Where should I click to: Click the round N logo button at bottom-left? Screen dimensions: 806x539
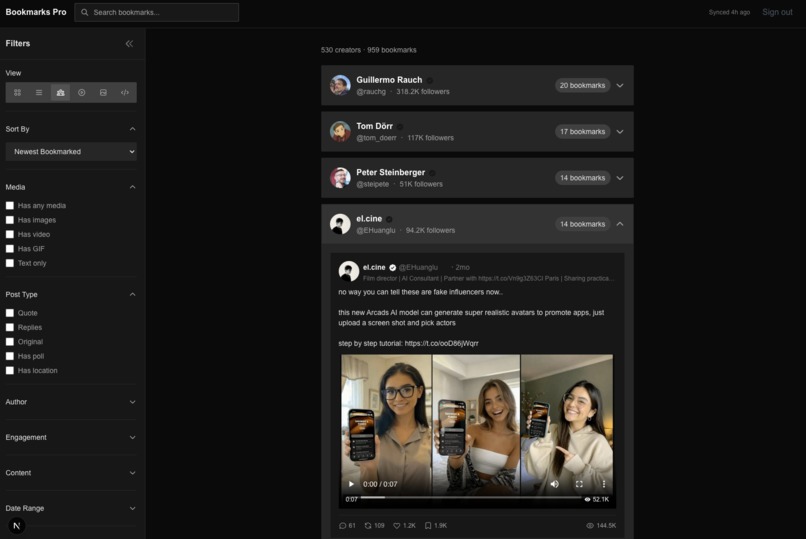click(16, 526)
